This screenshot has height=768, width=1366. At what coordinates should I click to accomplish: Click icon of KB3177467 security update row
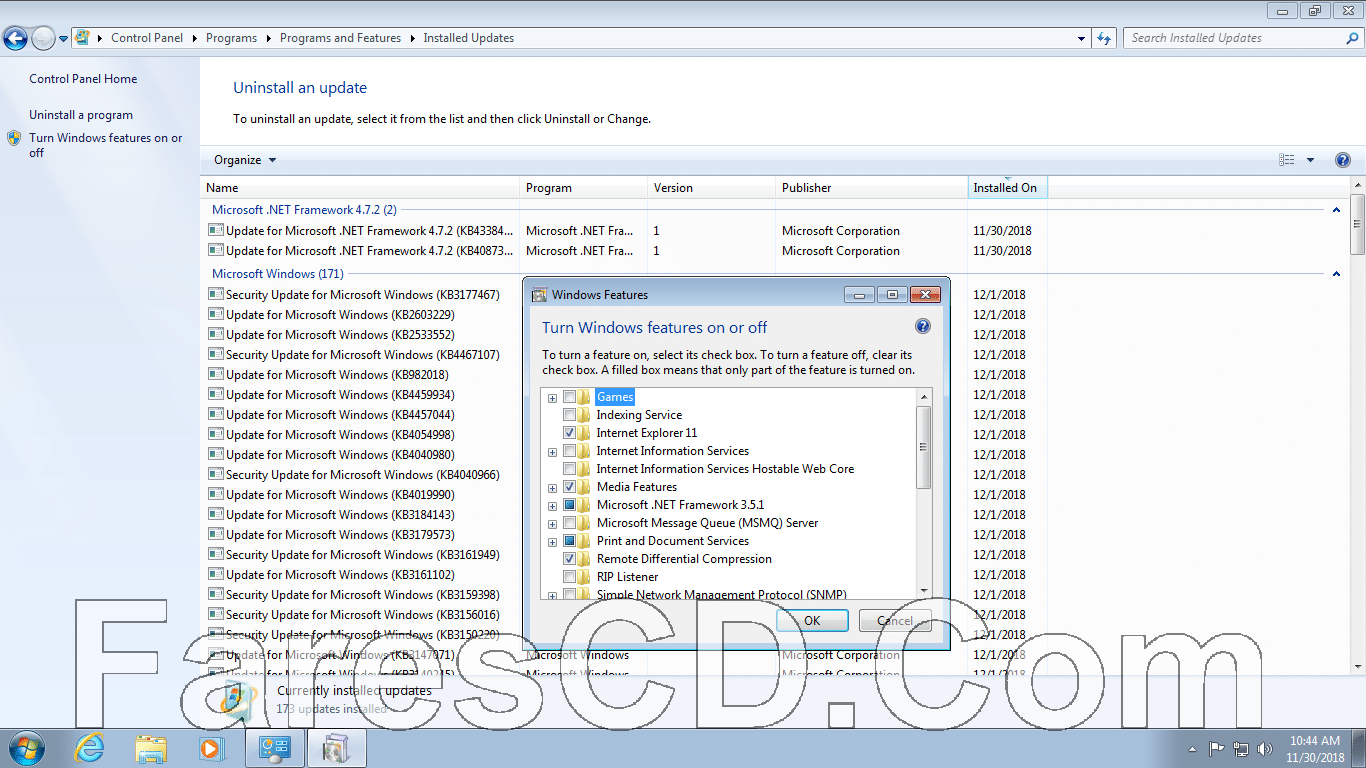coord(215,294)
